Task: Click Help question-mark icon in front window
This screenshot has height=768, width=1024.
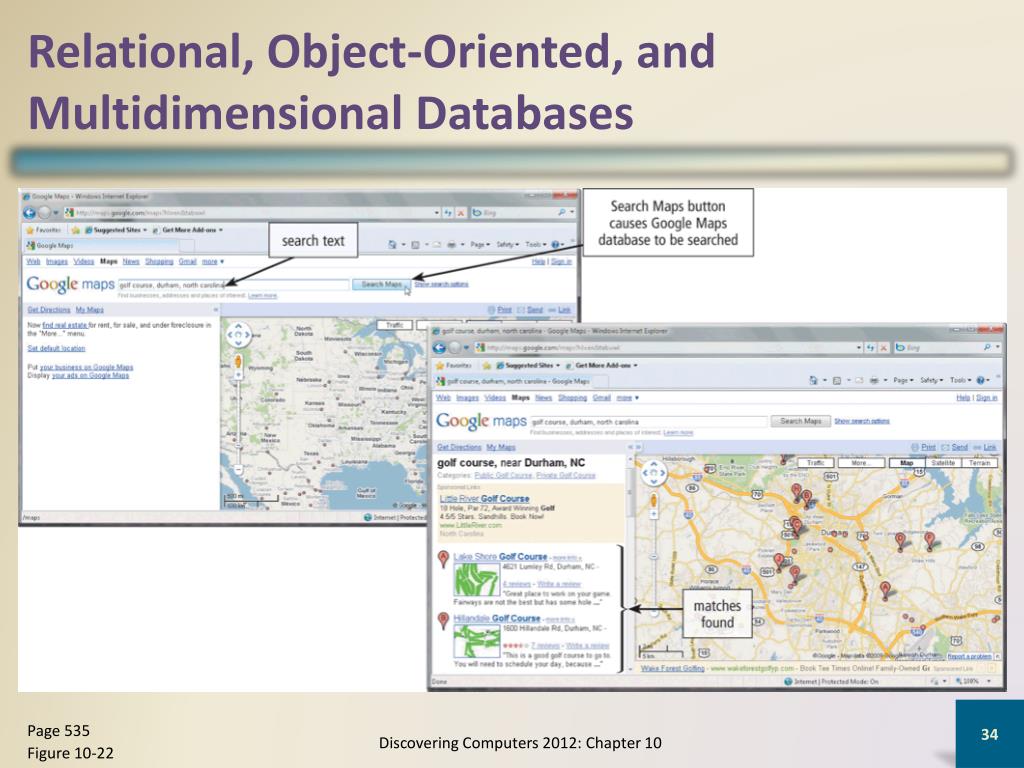Action: [x=980, y=380]
